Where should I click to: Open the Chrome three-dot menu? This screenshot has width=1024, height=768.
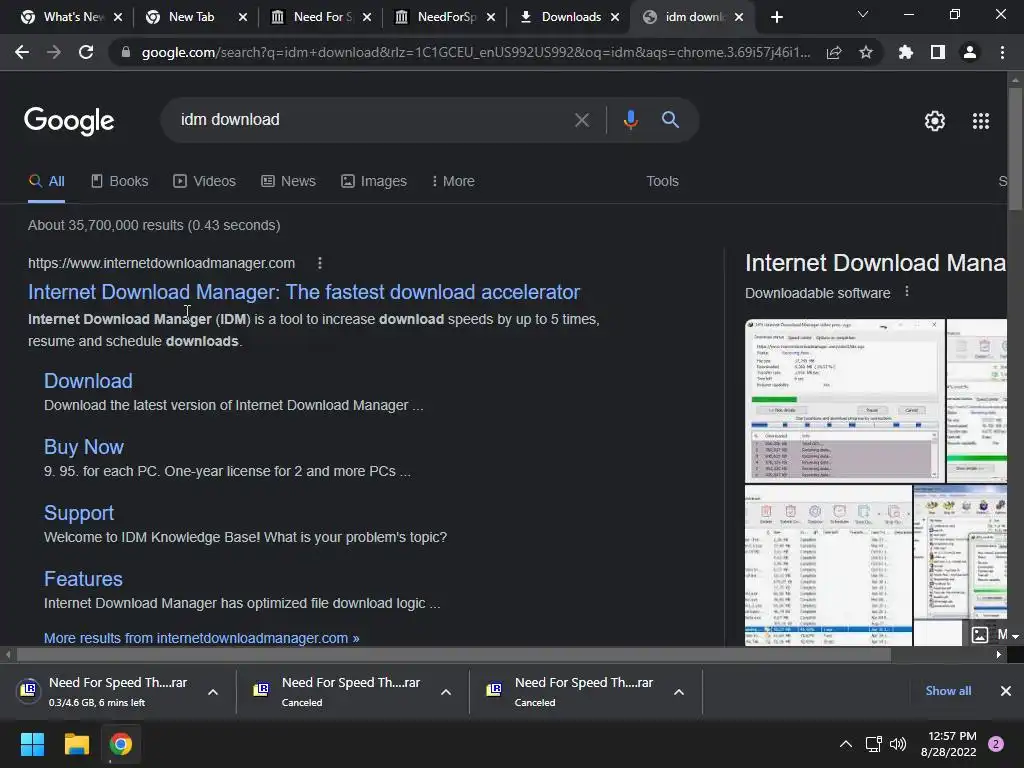pyautogui.click(x=1002, y=52)
